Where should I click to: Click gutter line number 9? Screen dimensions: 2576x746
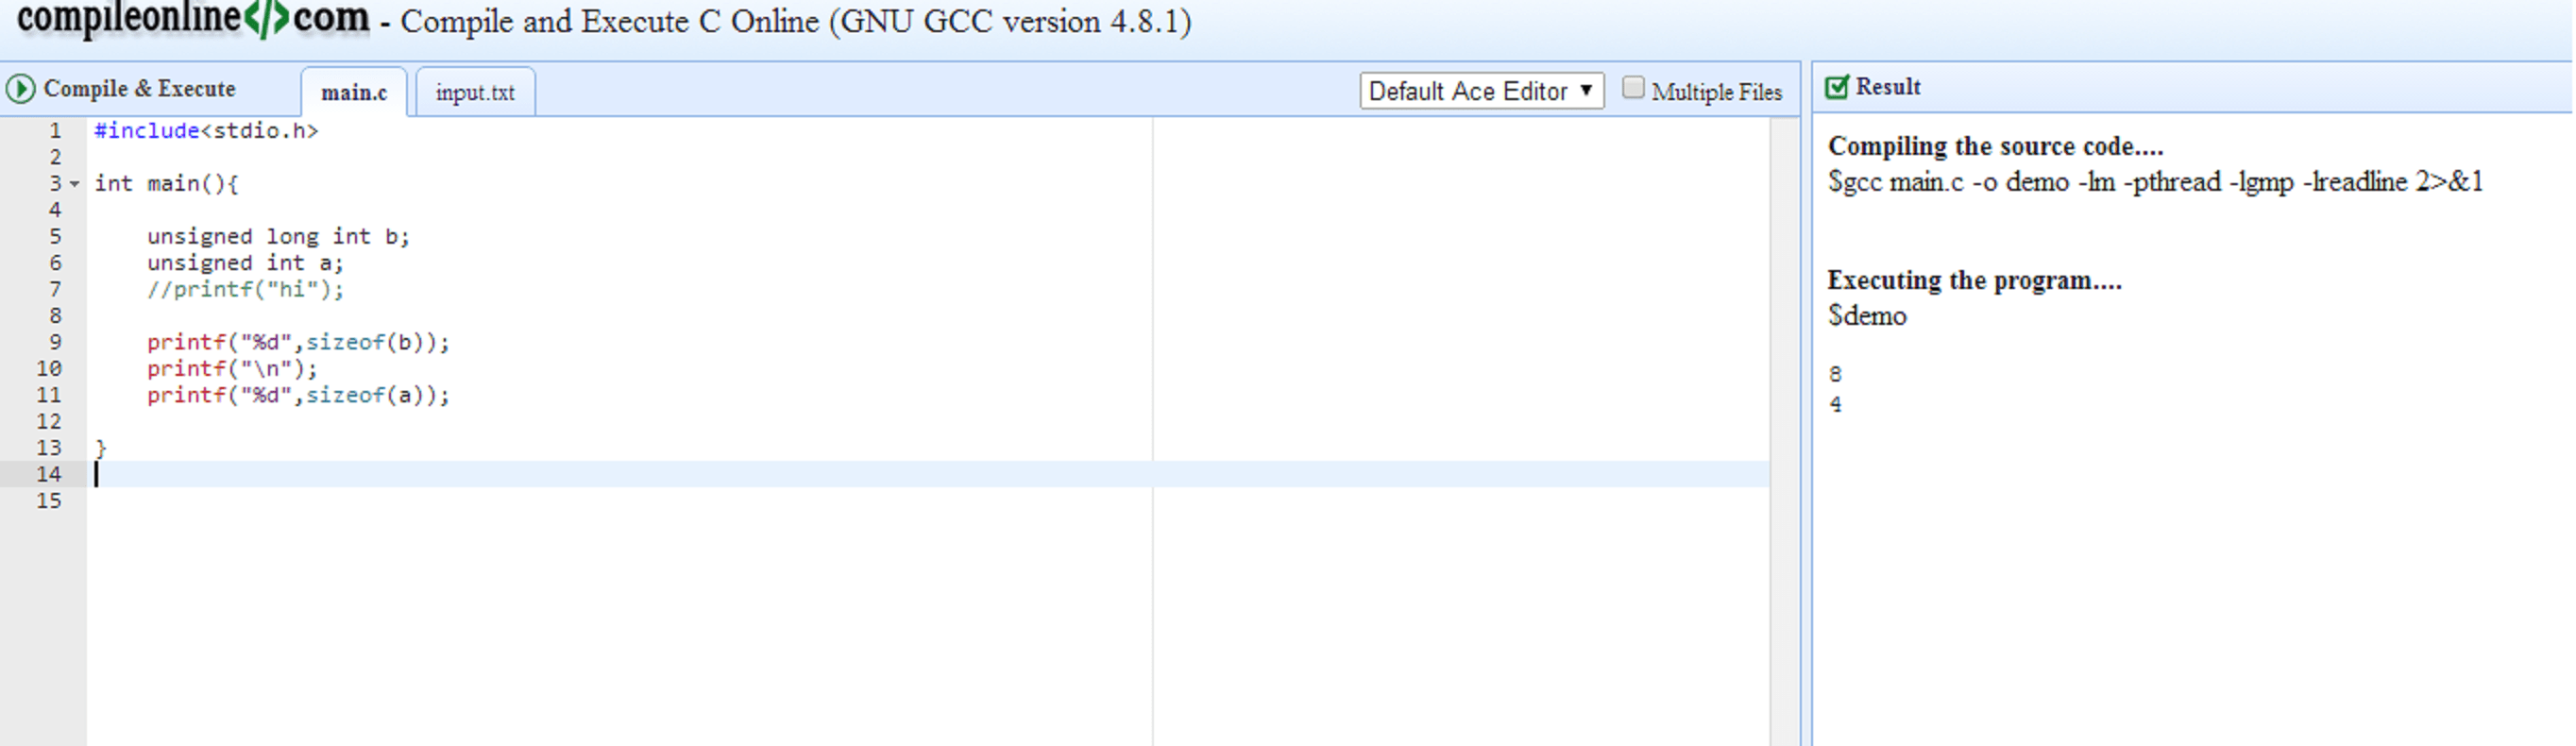click(55, 342)
